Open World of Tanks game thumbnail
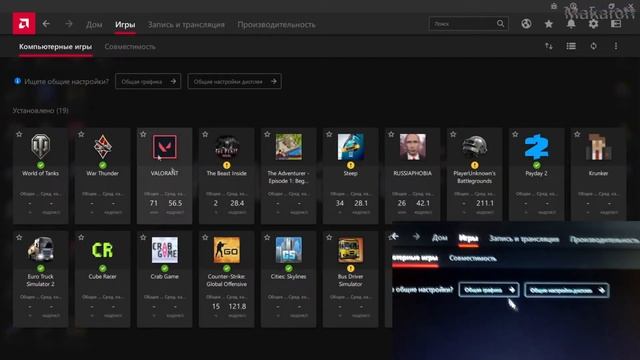 [x=40, y=147]
